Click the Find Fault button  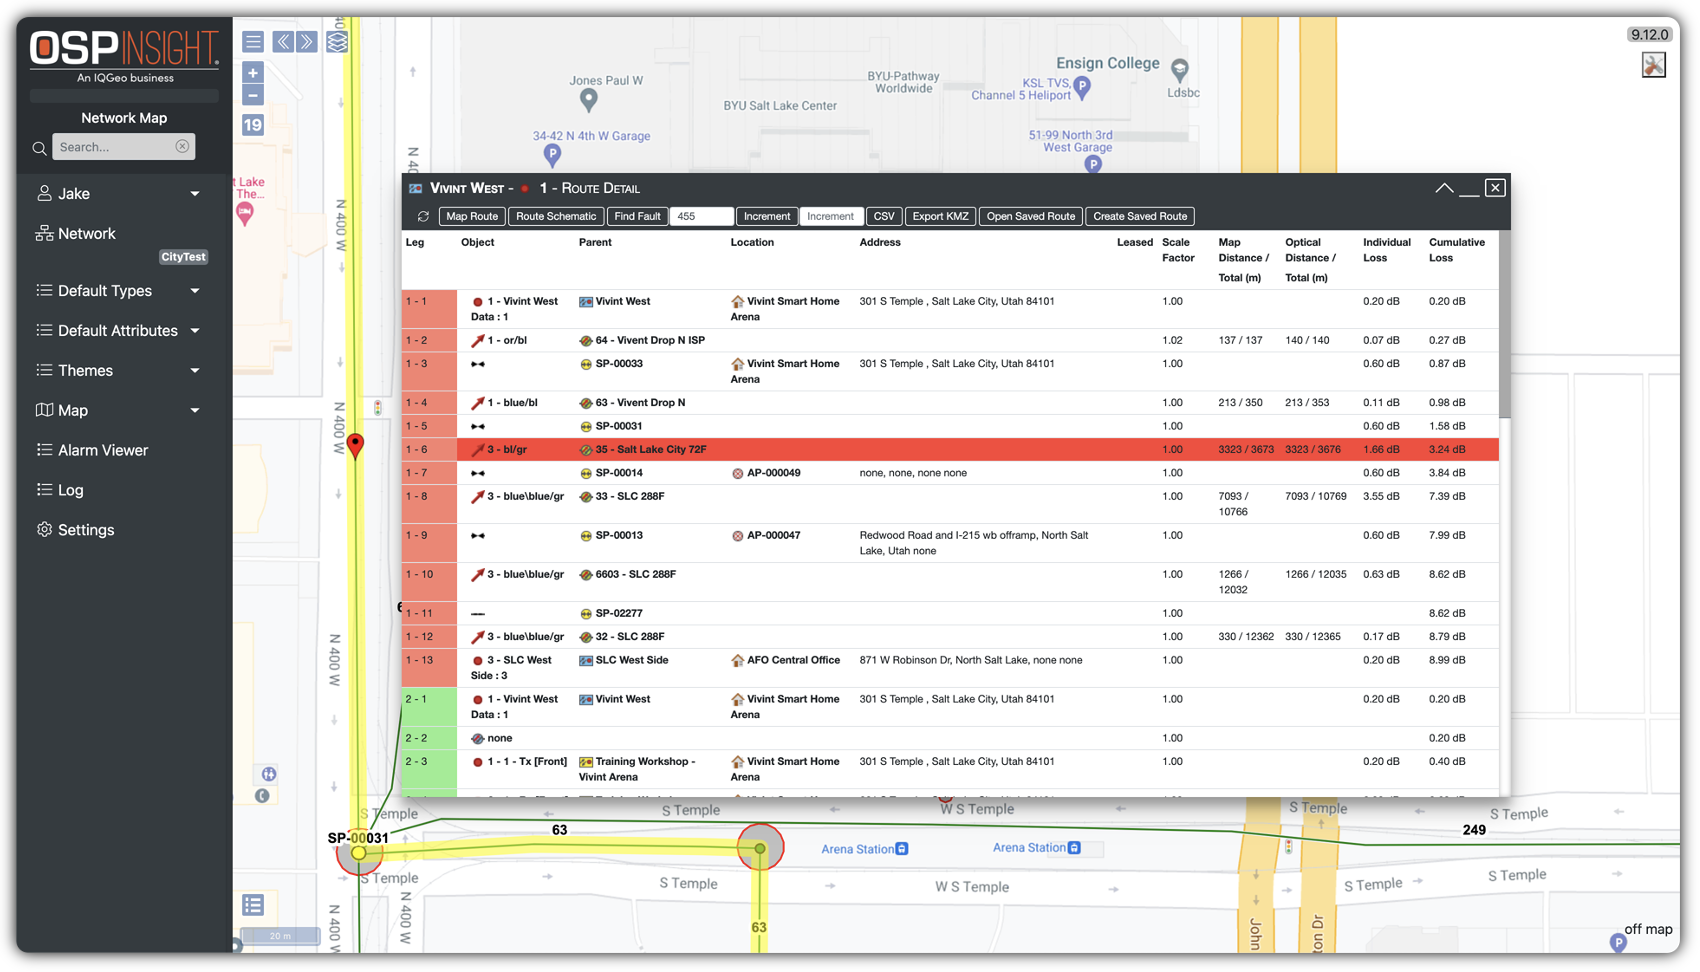(x=637, y=216)
